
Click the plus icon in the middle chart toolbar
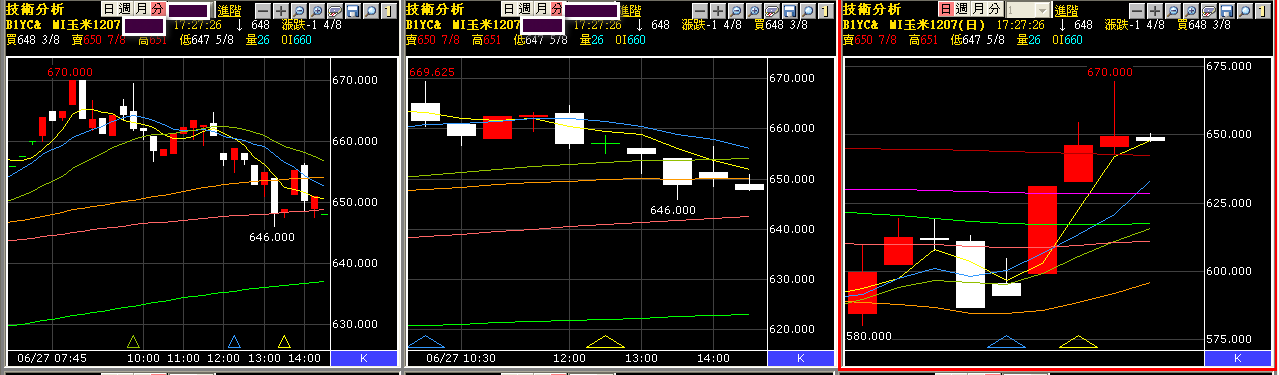[x=717, y=11]
